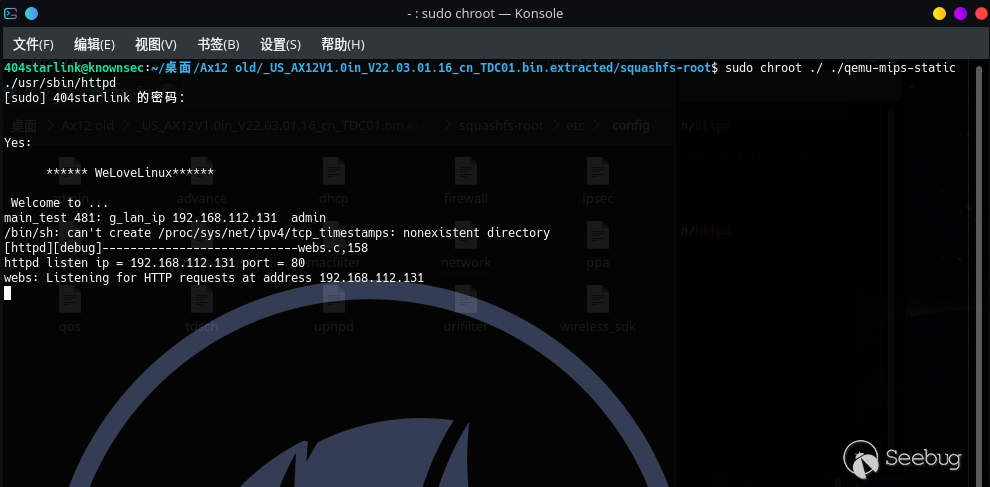Click 'sudo chroot ./ ./qemu-mips-static' command text
The image size is (990, 487).
pyautogui.click(x=840, y=68)
